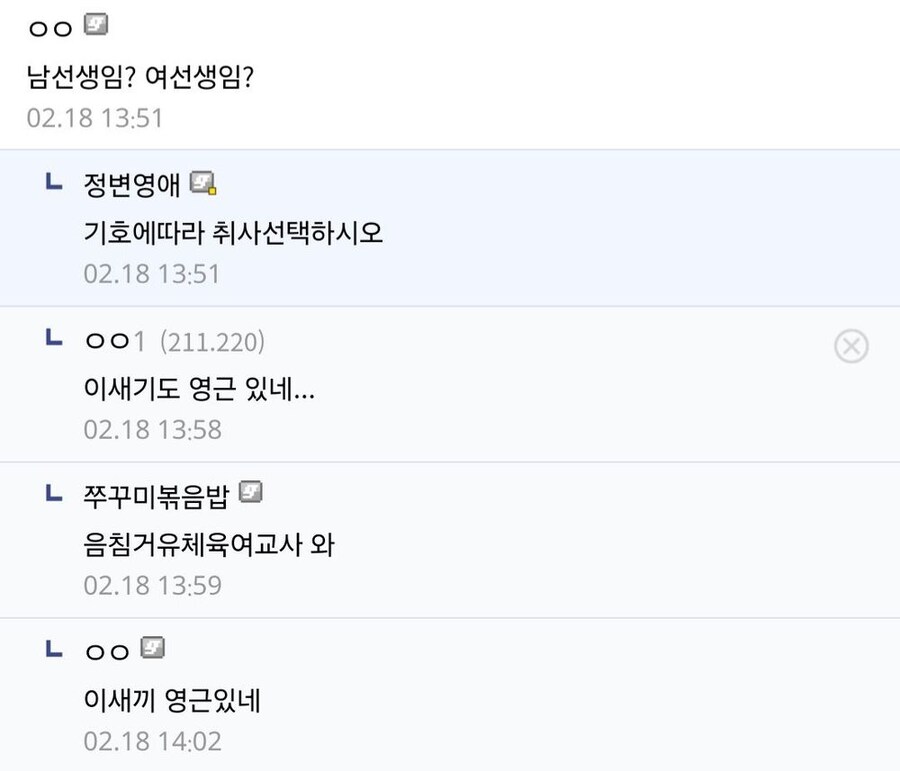Click the gallery icon next to 쭈꾸미볶음밥

pyautogui.click(x=255, y=491)
